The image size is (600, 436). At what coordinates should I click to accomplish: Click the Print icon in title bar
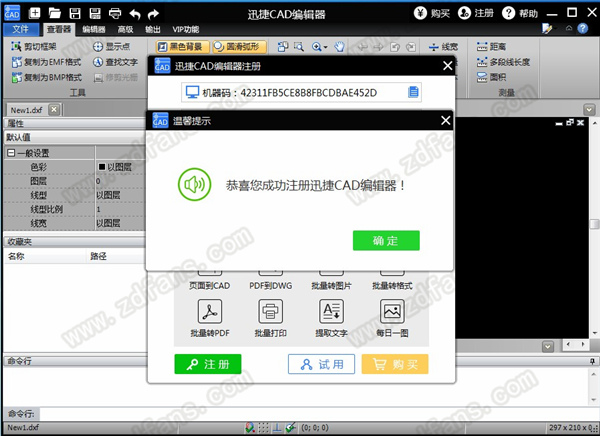click(x=115, y=14)
